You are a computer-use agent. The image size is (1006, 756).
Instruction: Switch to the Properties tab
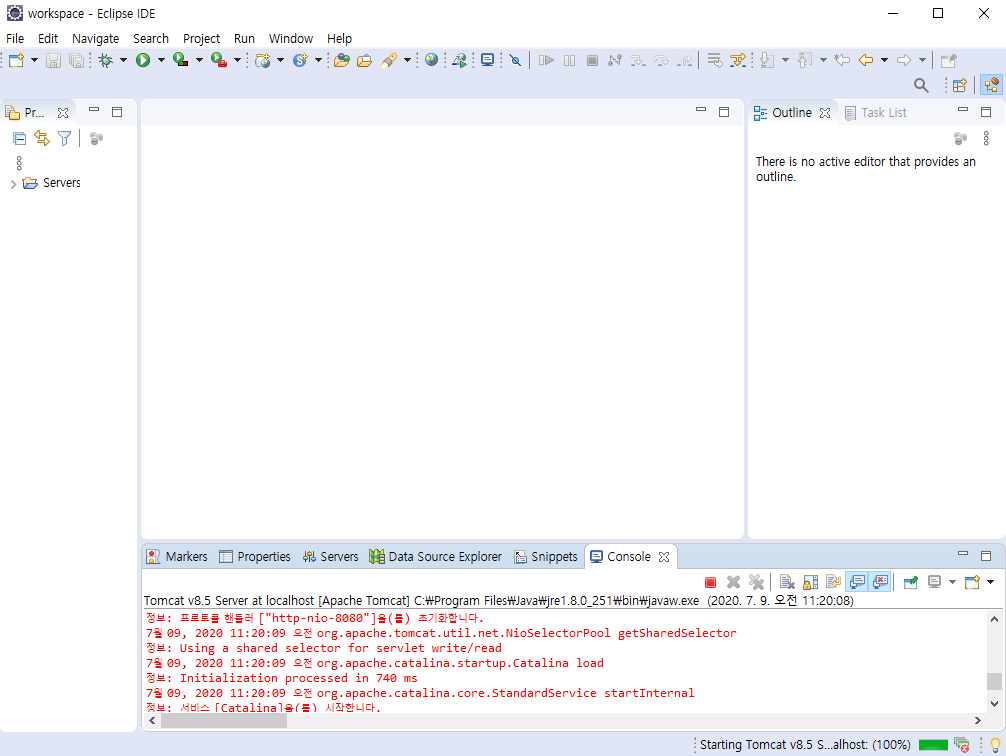pyautogui.click(x=255, y=556)
